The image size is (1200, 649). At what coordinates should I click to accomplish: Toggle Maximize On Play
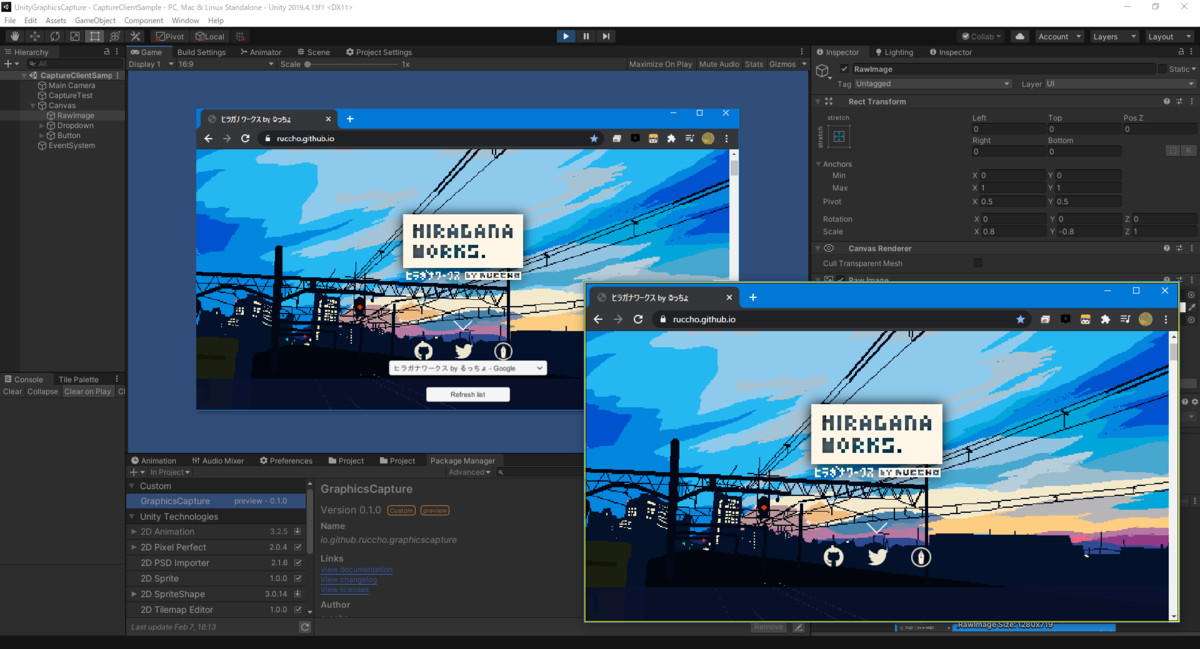661,64
